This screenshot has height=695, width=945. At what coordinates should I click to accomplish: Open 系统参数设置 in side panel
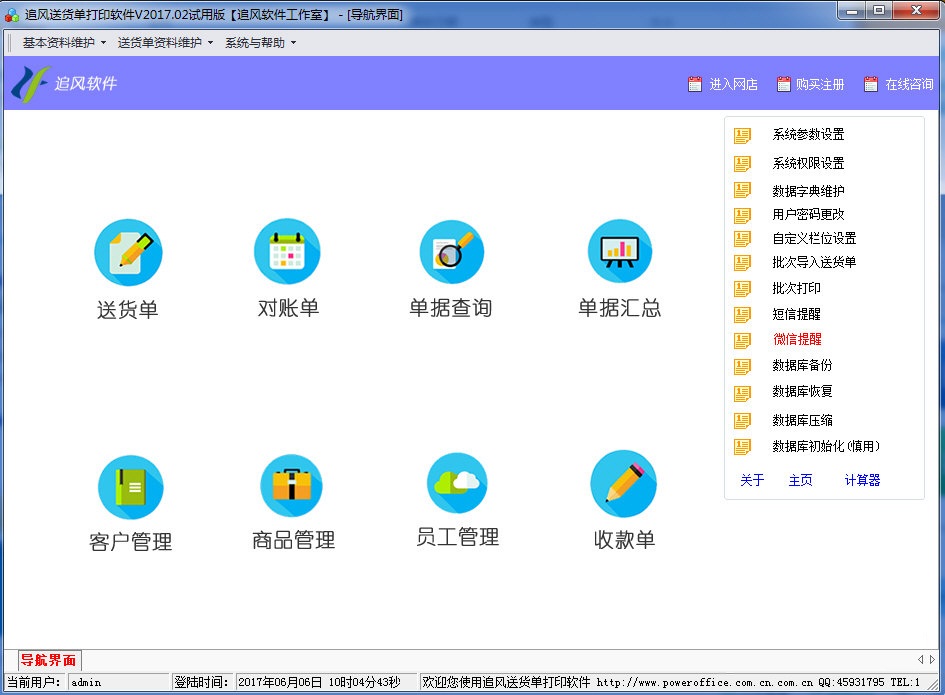tap(808, 135)
